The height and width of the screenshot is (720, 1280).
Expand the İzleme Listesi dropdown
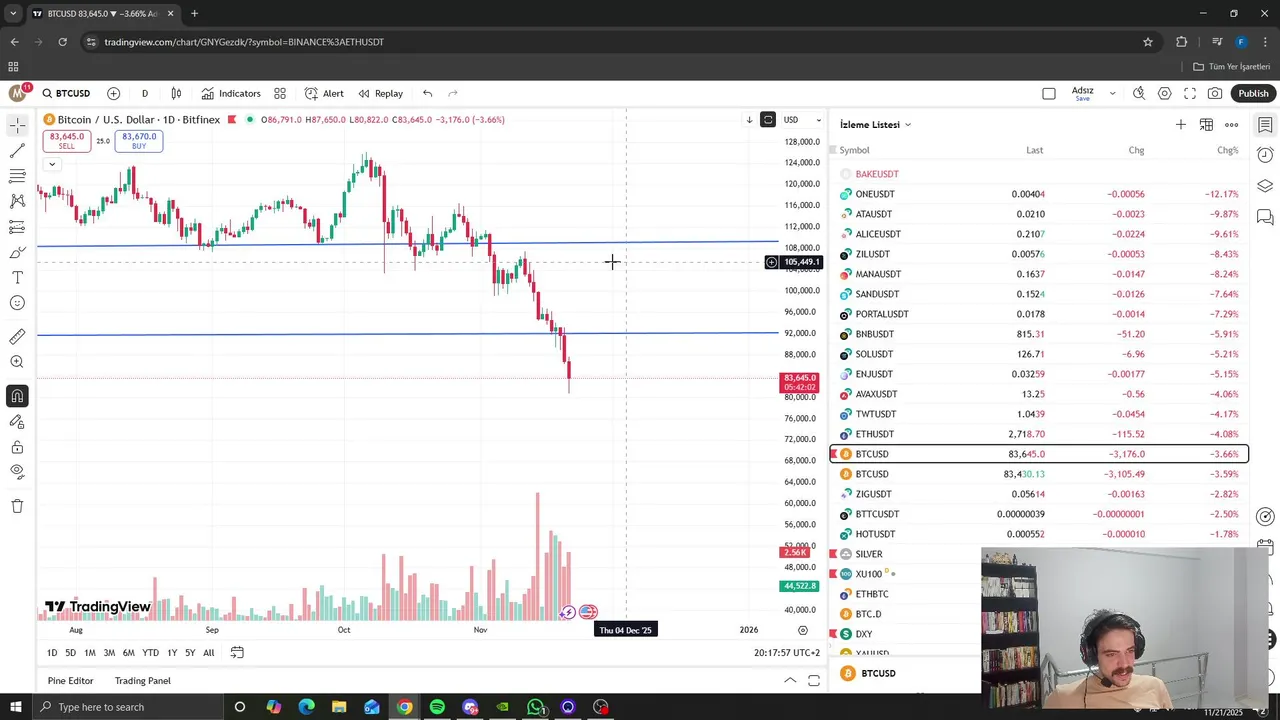tap(876, 125)
